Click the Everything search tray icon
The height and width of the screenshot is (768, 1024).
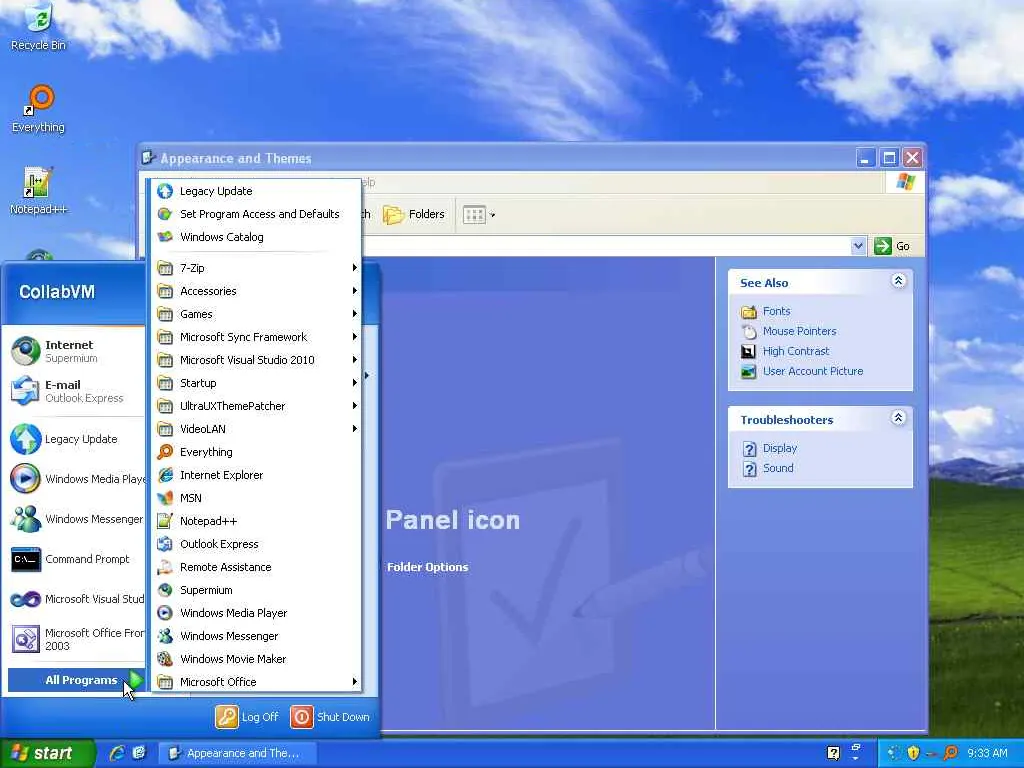click(951, 753)
